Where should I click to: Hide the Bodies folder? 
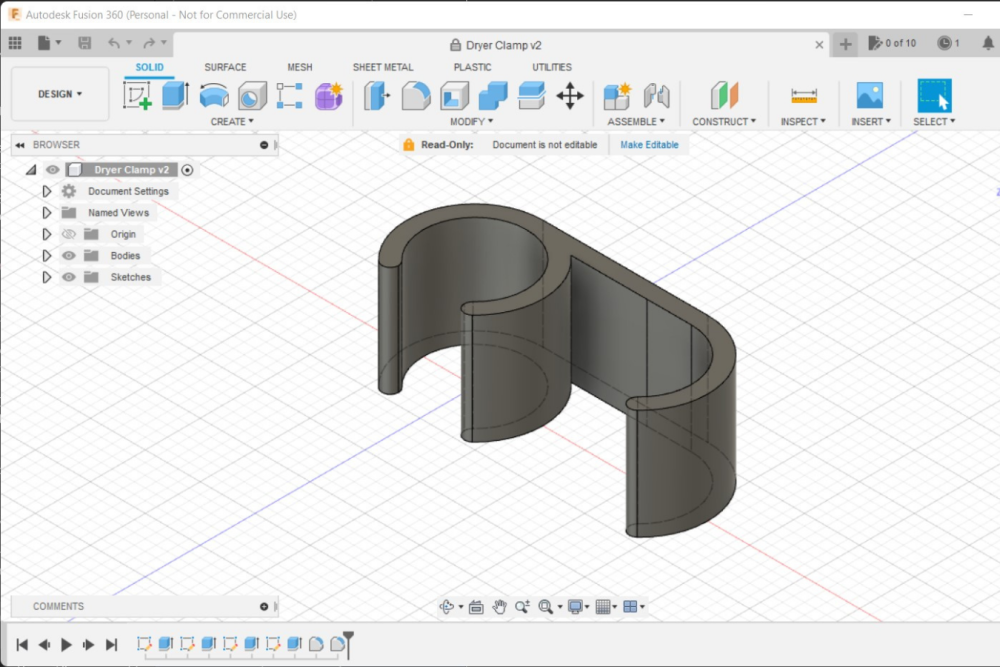pos(68,256)
